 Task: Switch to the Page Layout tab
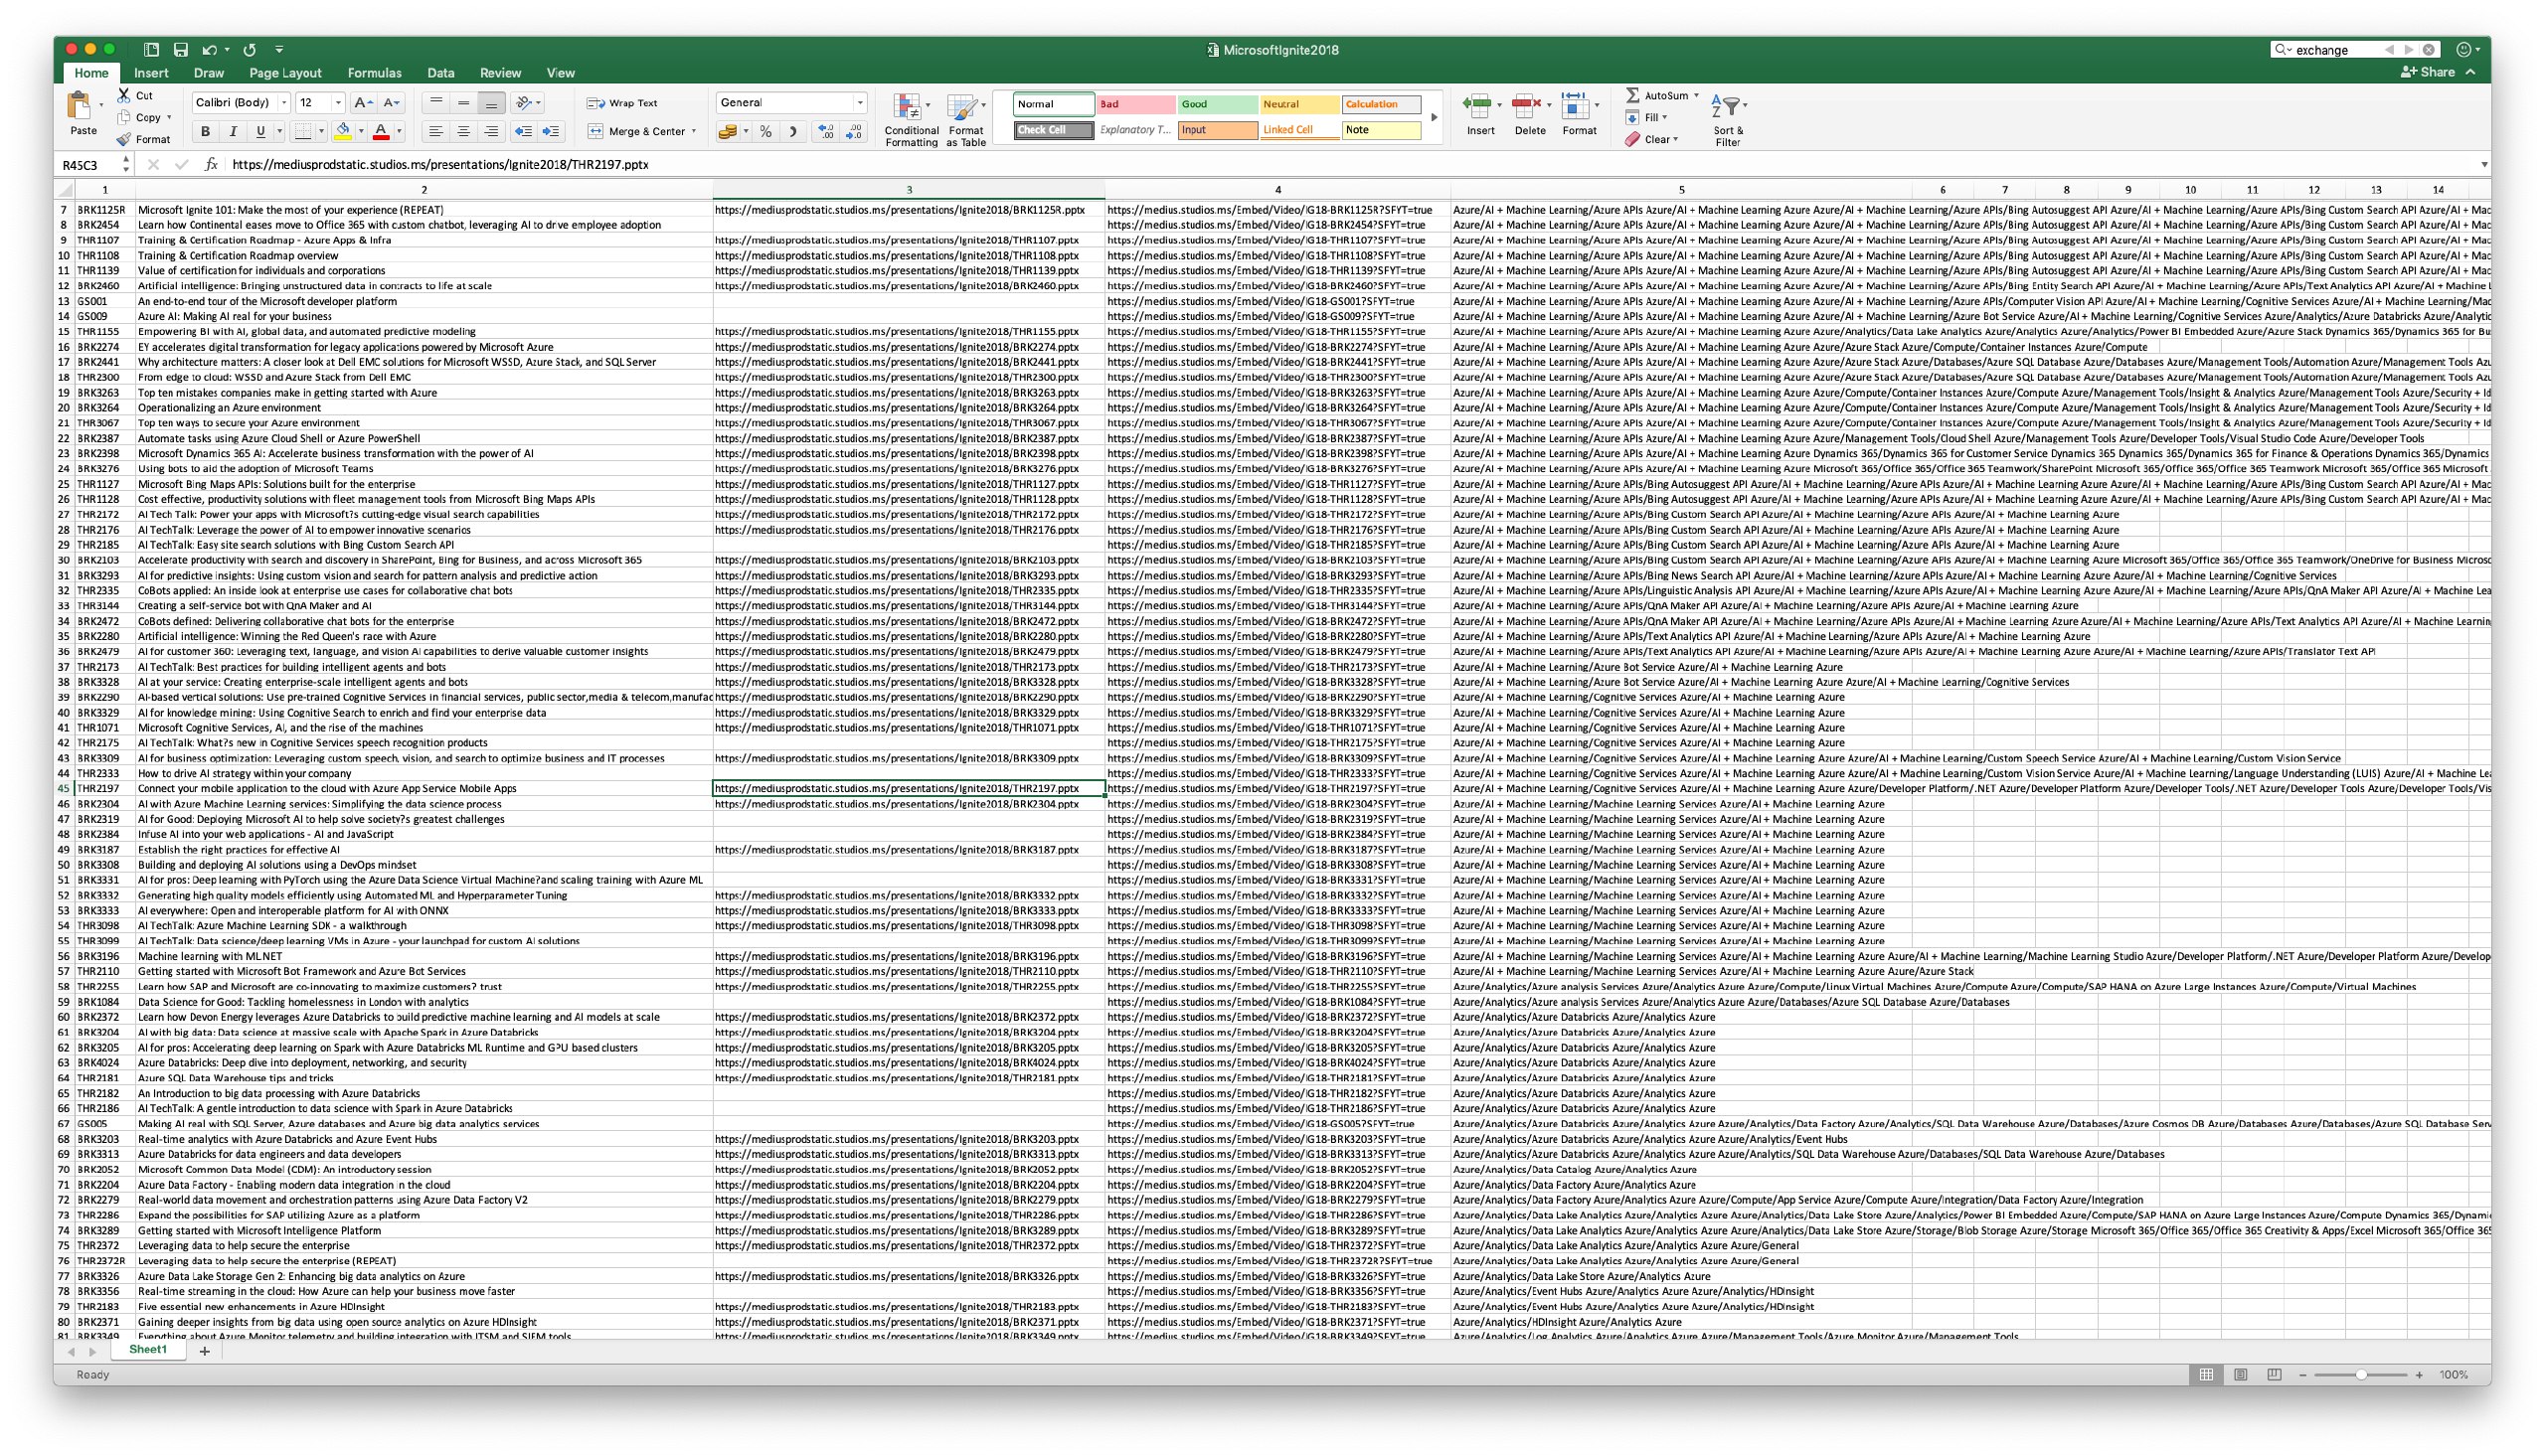coord(285,72)
